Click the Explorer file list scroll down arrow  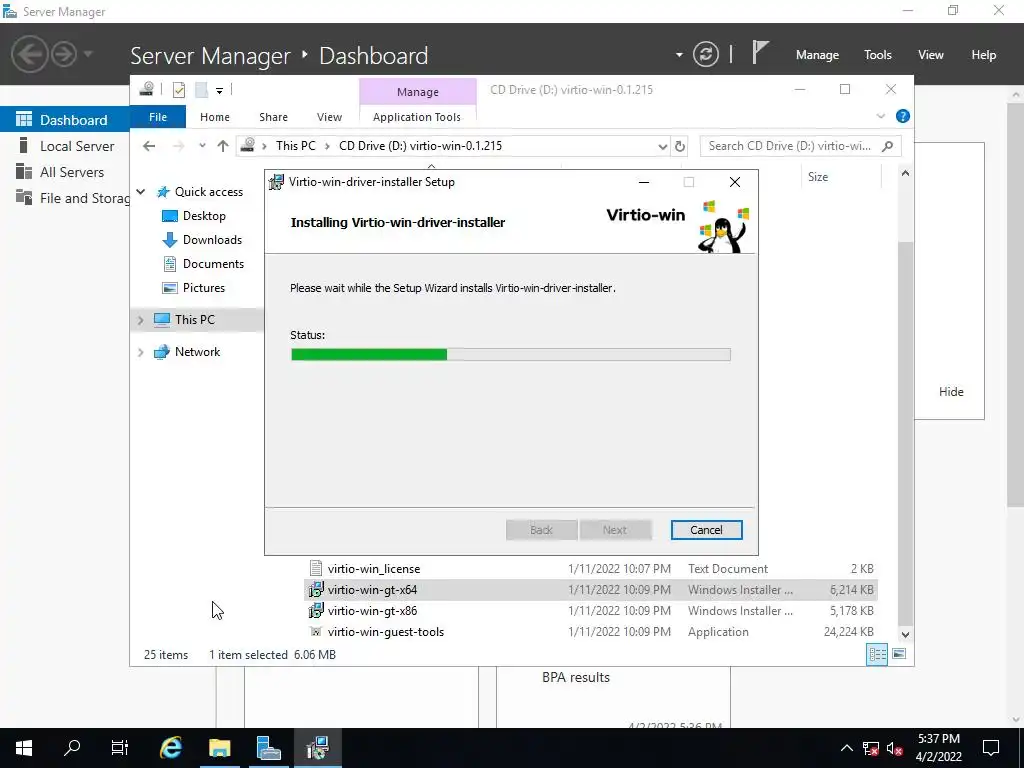(x=905, y=634)
